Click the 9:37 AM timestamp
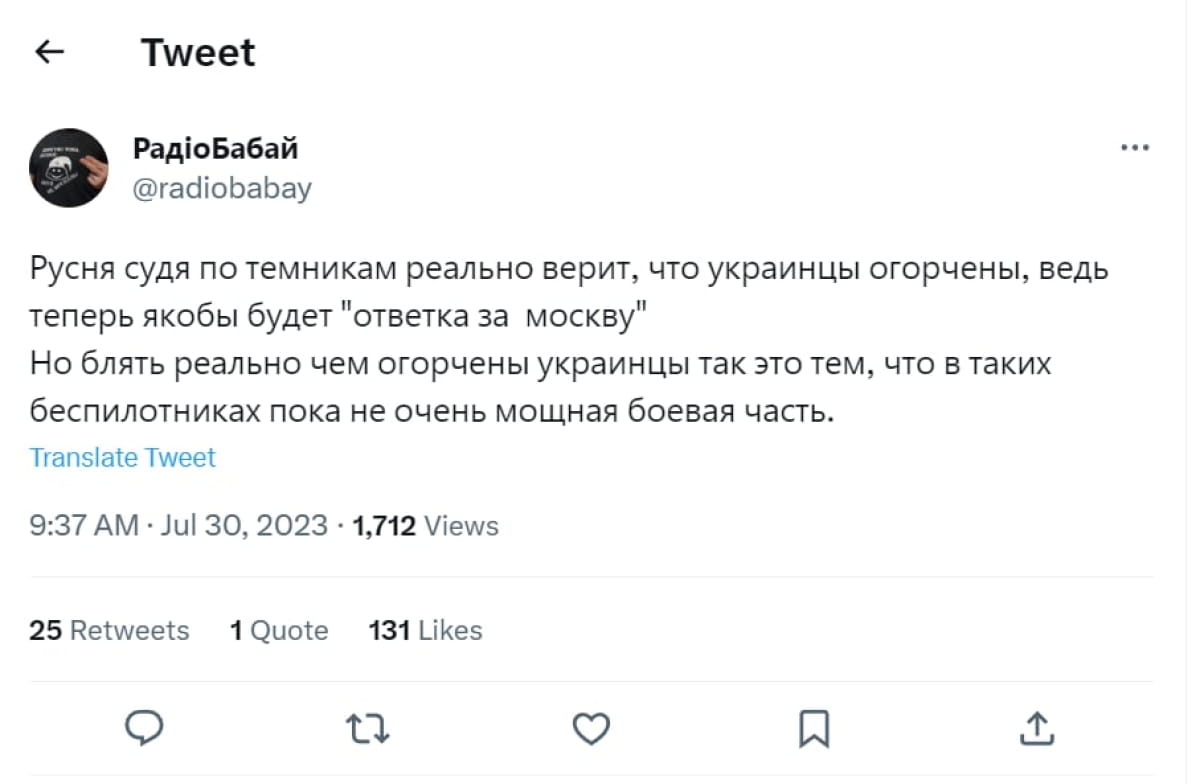The height and width of the screenshot is (784, 1200). click(x=84, y=525)
